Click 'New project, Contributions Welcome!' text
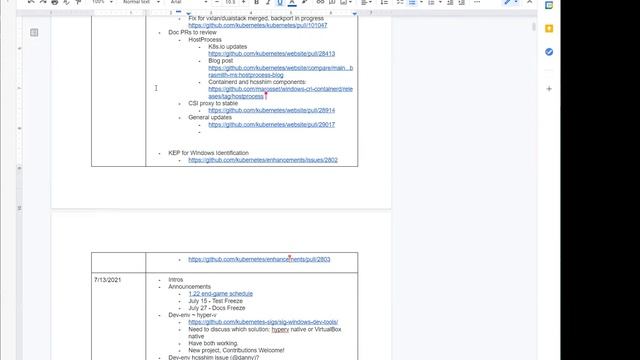The image size is (640, 360). coord(236,350)
